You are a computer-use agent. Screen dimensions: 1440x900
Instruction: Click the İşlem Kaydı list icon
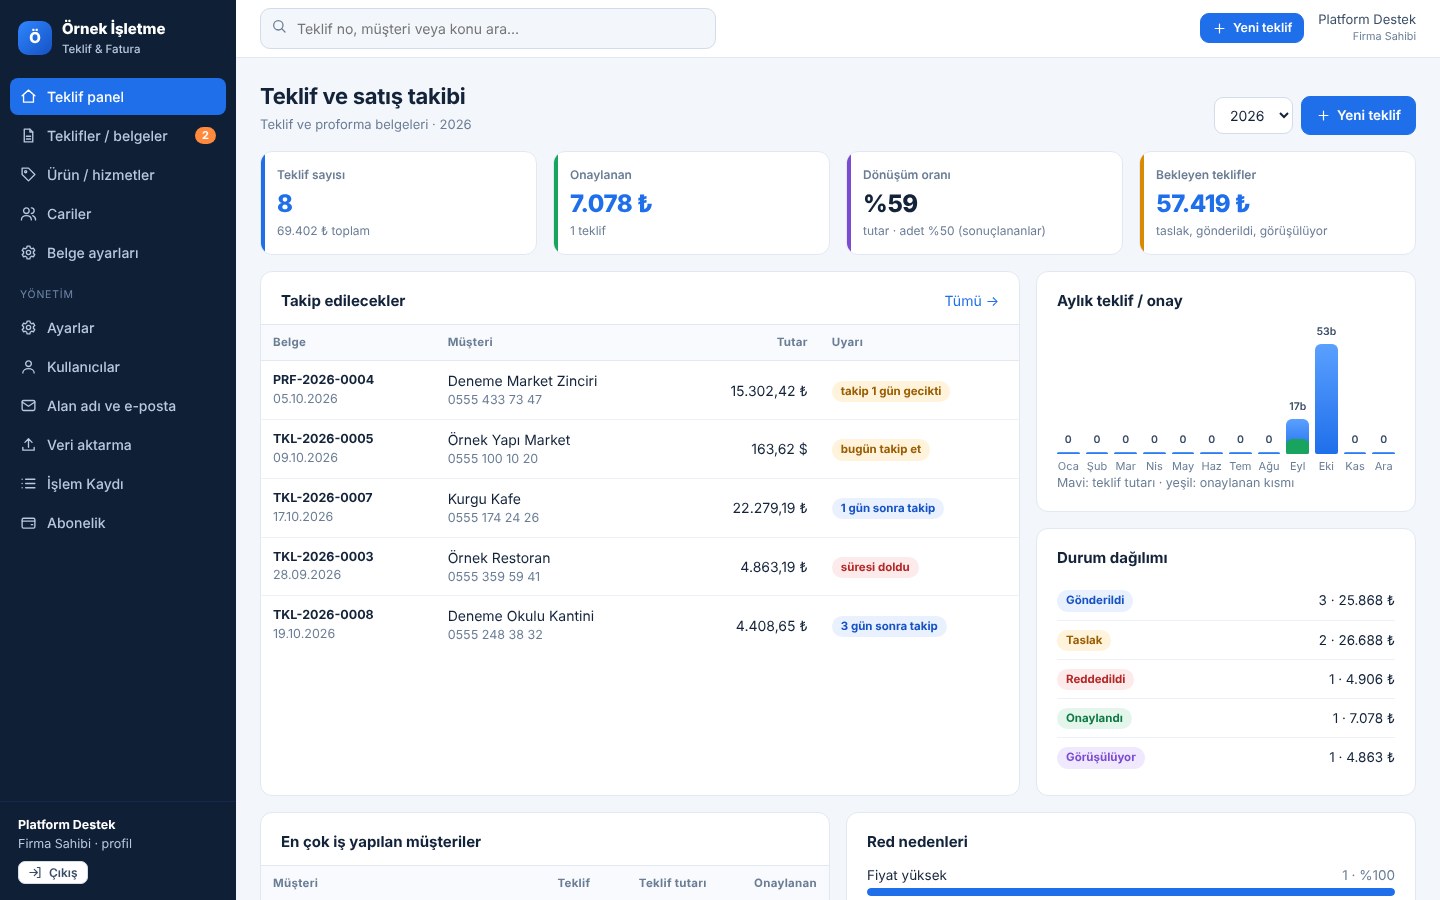click(x=29, y=484)
